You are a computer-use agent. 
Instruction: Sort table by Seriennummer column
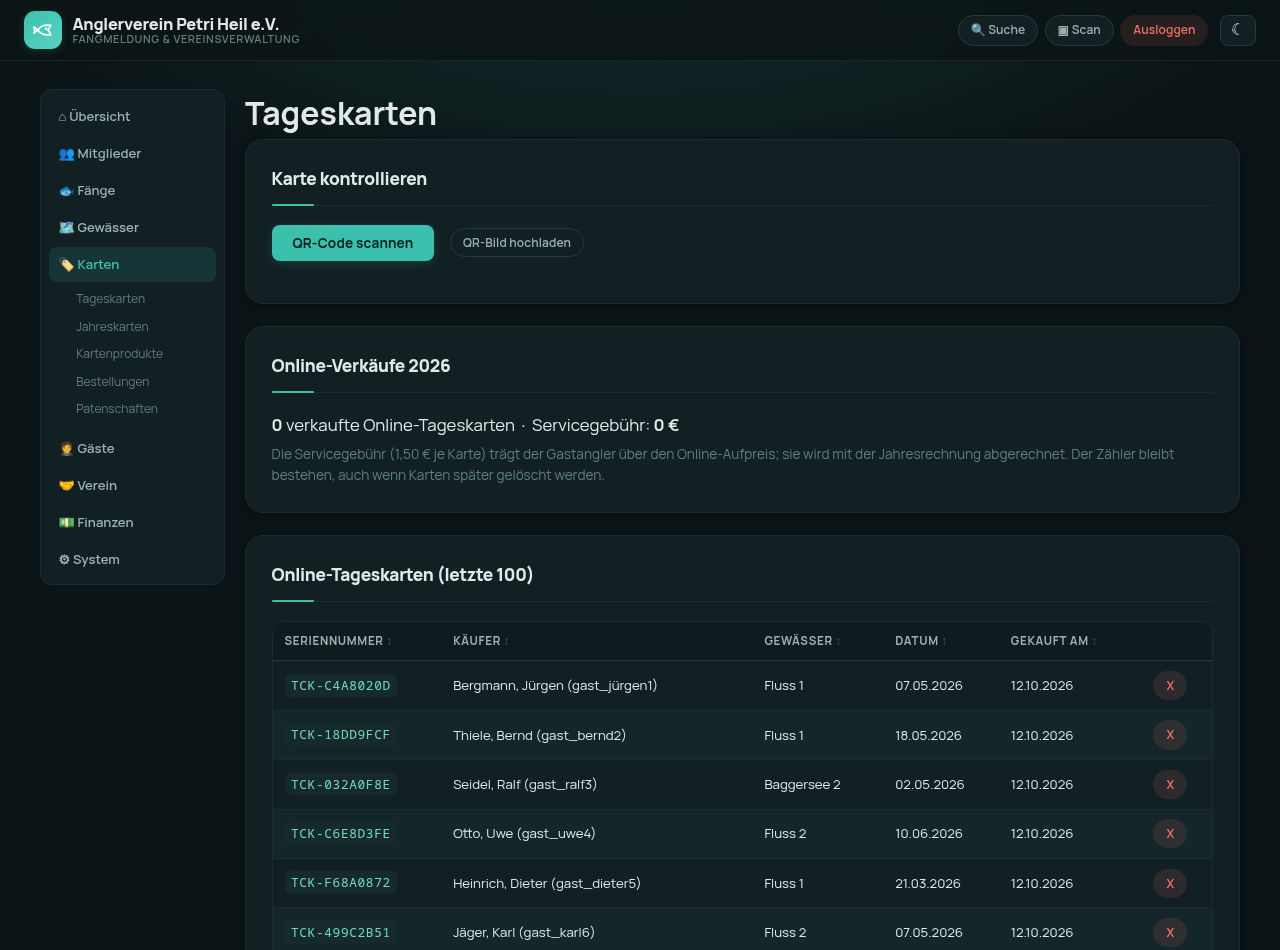pos(338,641)
